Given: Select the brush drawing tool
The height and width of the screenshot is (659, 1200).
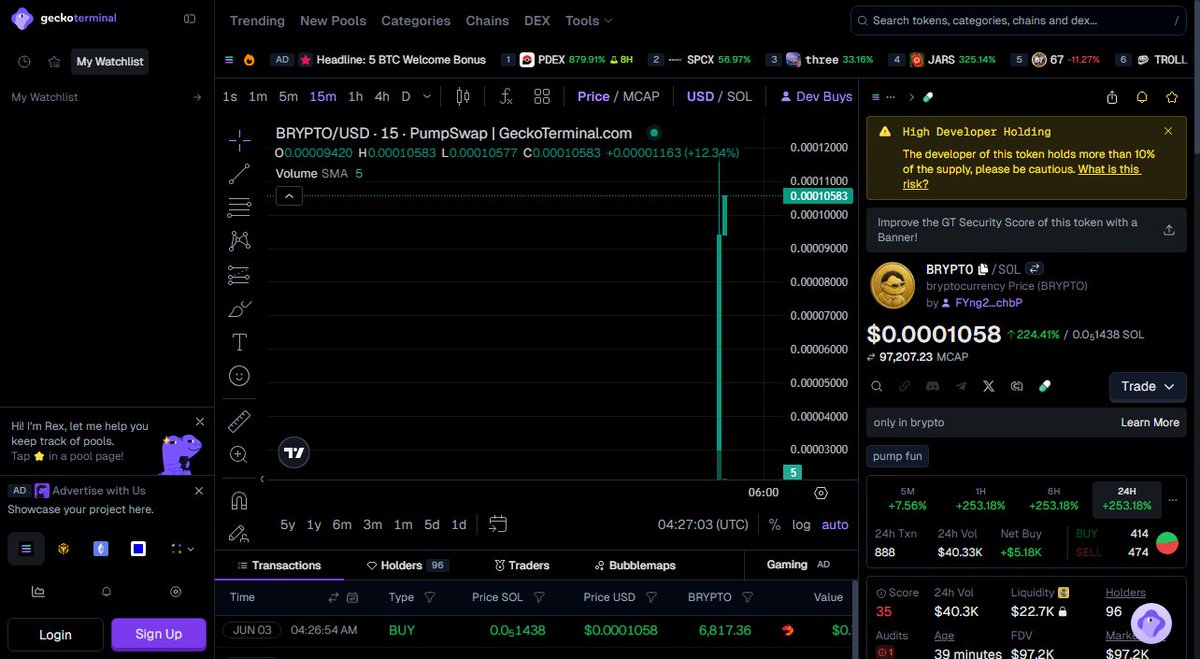Looking at the screenshot, I should pos(239,309).
